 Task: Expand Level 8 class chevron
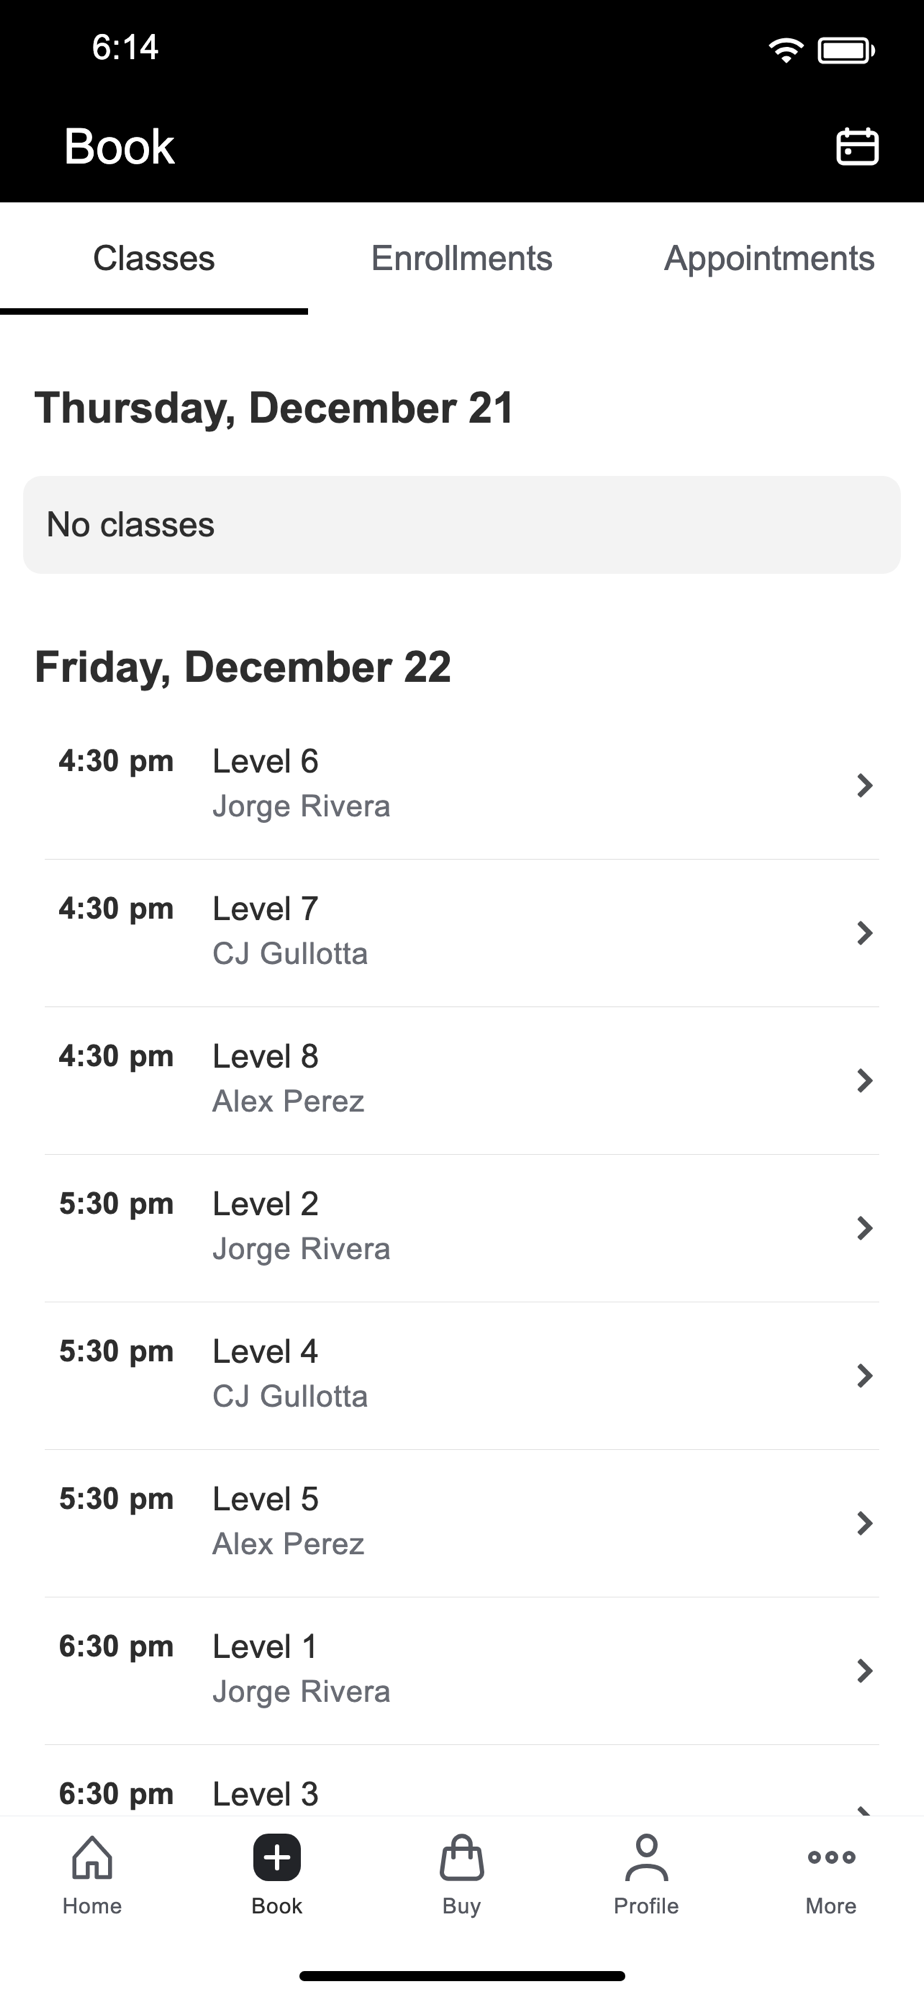pos(864,1080)
